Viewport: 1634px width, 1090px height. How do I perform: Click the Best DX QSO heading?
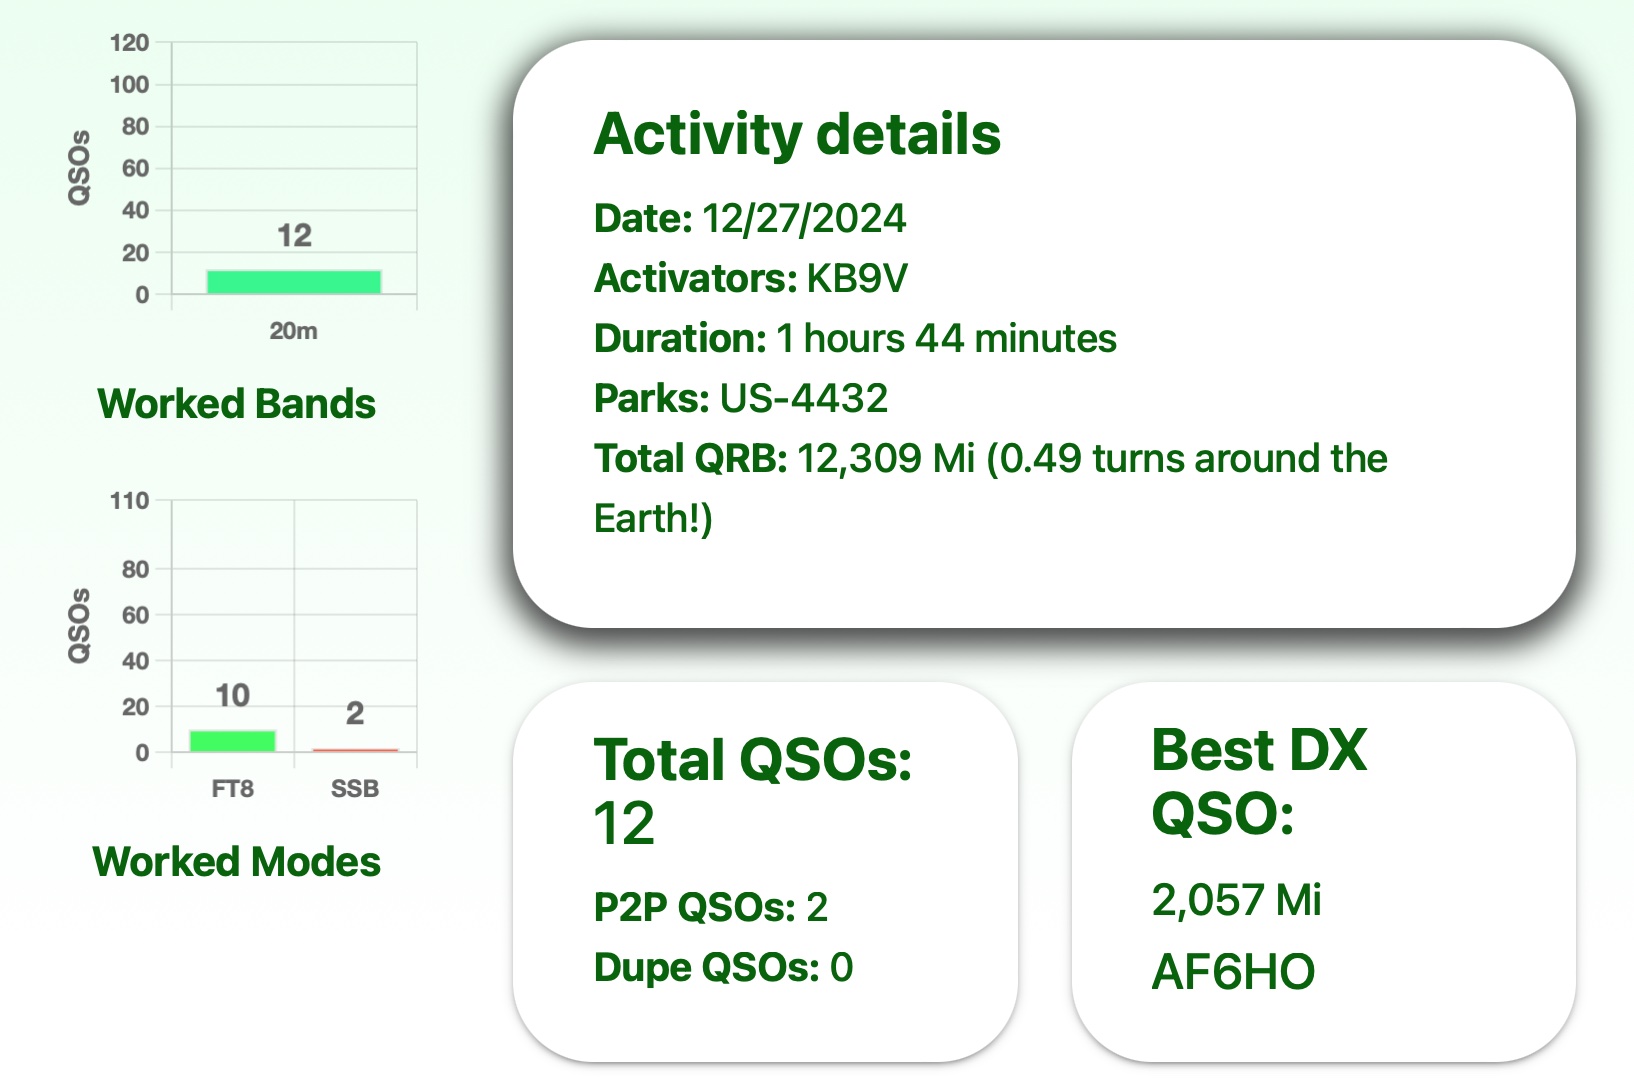(1258, 781)
